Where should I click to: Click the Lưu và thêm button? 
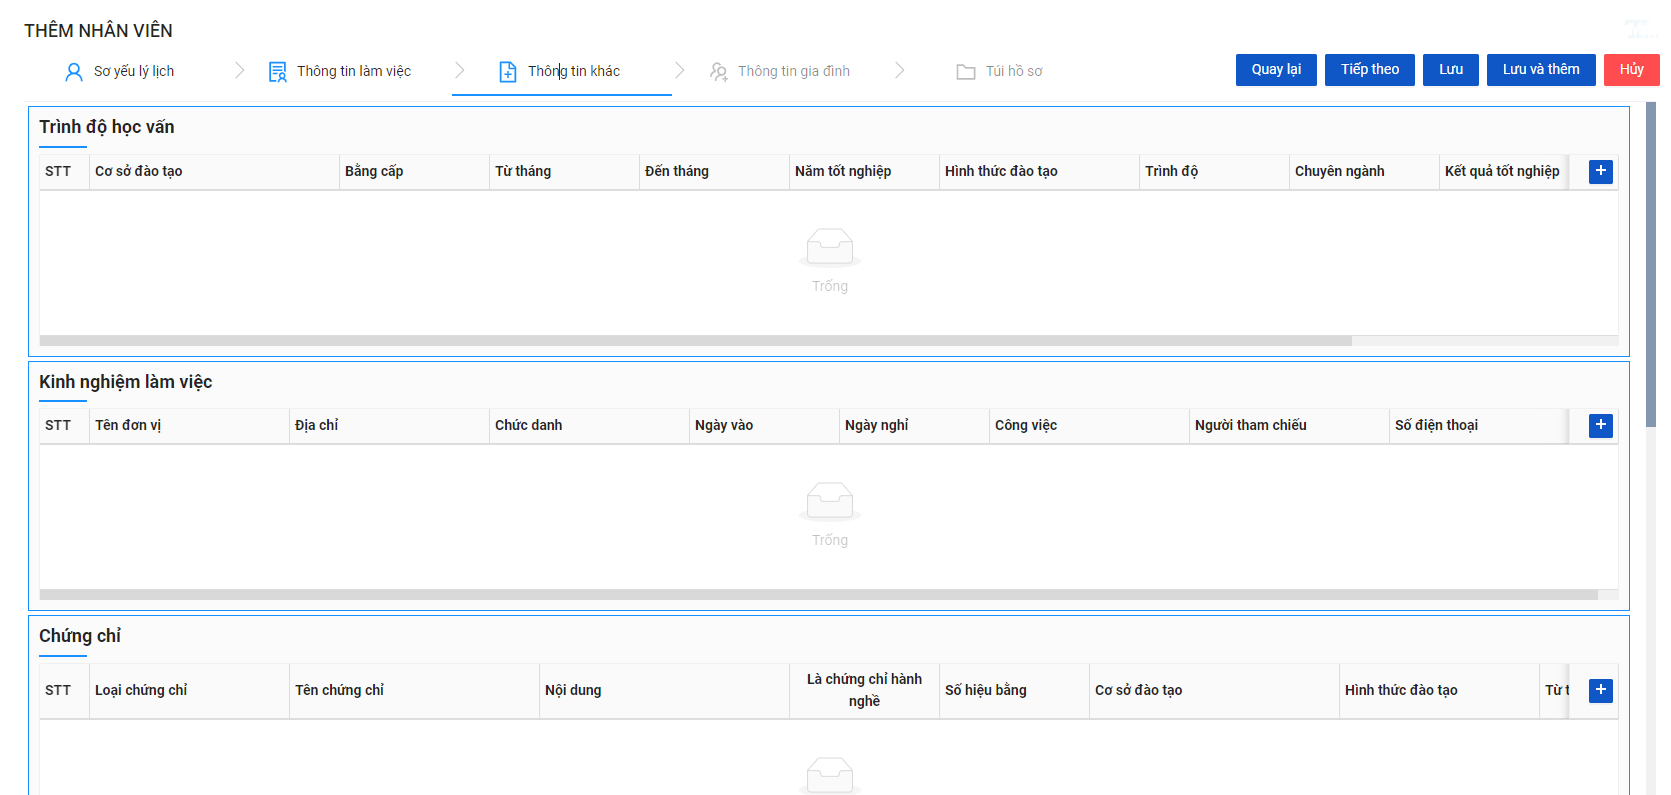(x=1541, y=70)
